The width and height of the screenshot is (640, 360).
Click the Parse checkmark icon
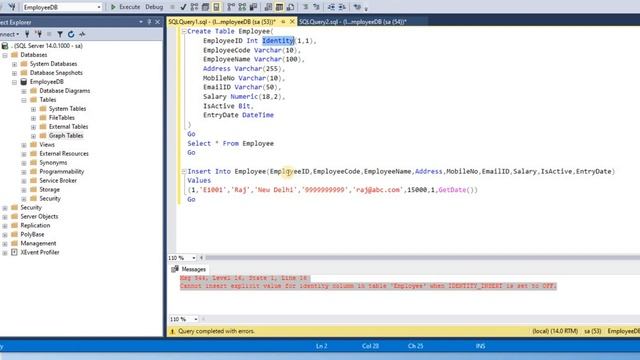[184, 7]
